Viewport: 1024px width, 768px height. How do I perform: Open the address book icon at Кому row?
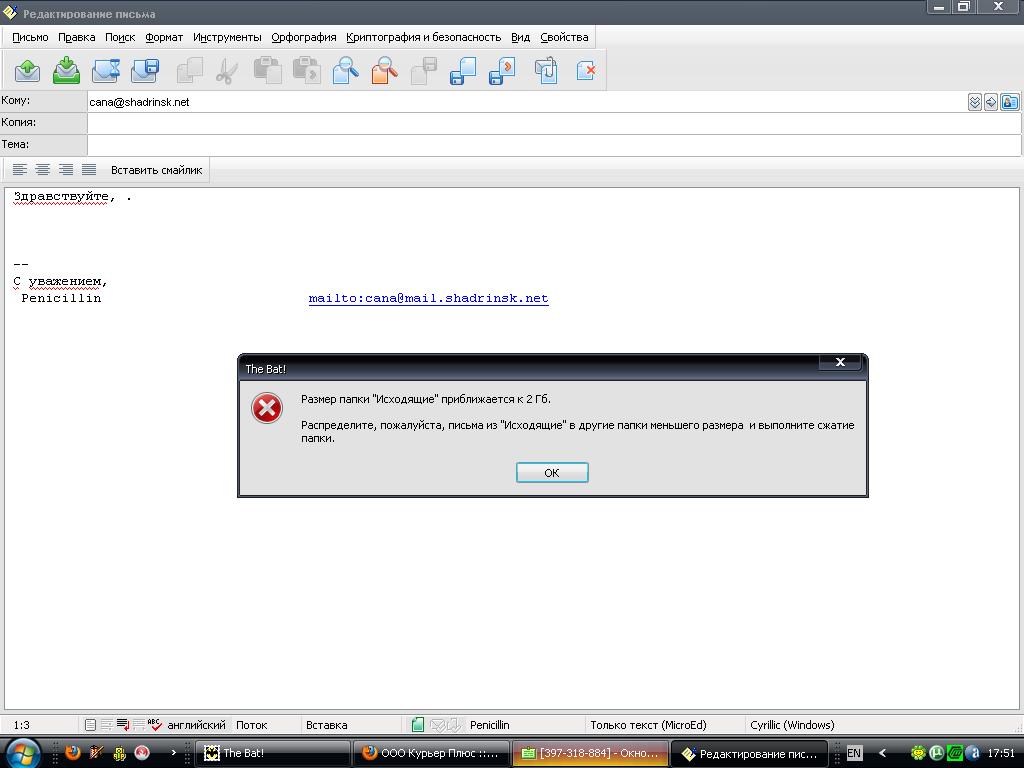point(1010,102)
